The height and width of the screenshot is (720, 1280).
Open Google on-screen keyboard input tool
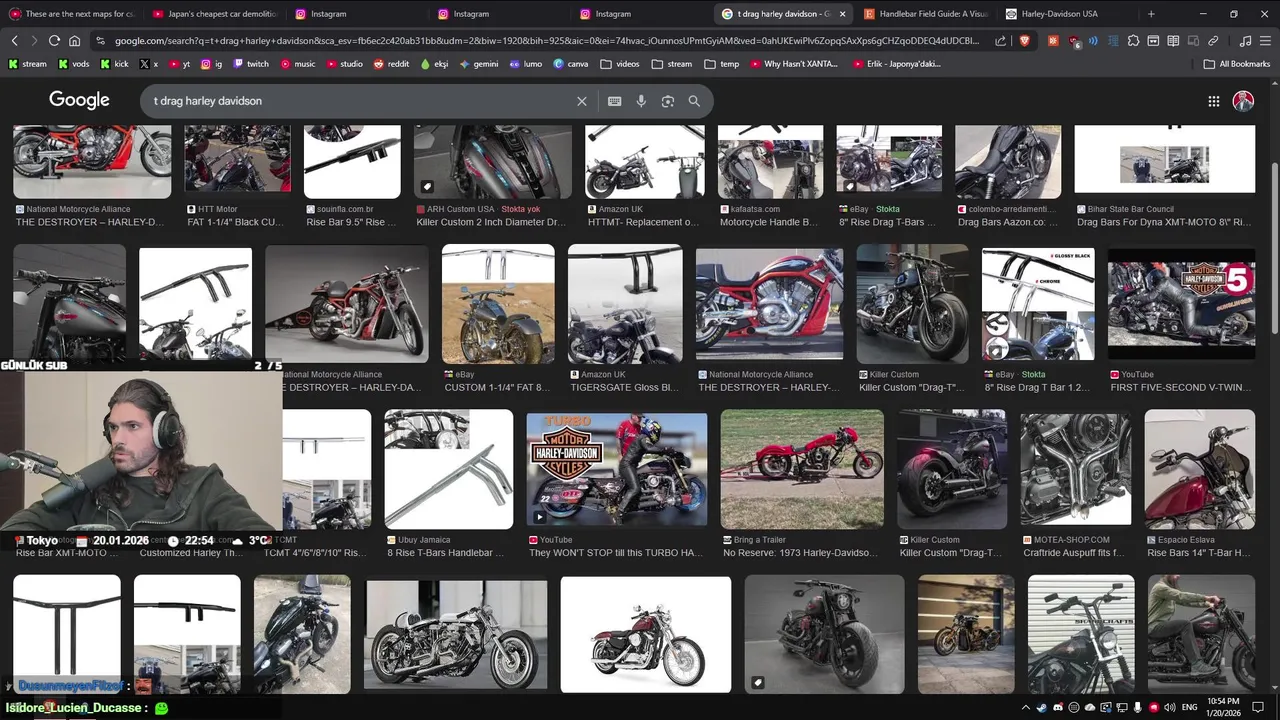614,101
